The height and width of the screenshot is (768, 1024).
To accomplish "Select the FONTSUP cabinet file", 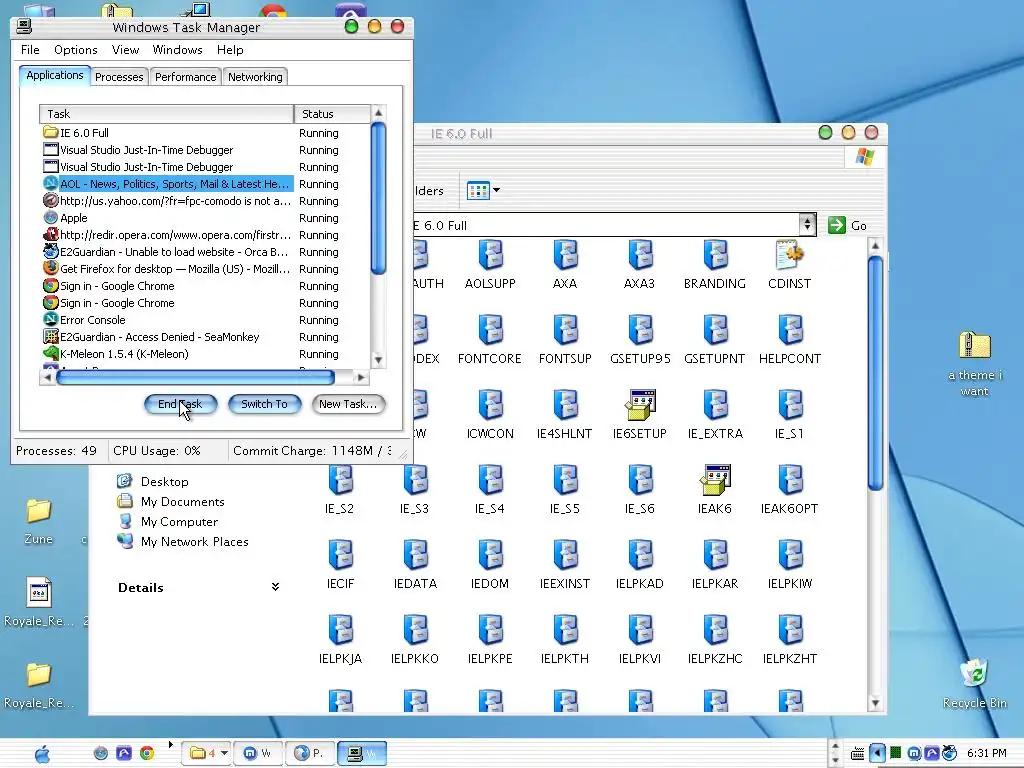I will 566,340.
